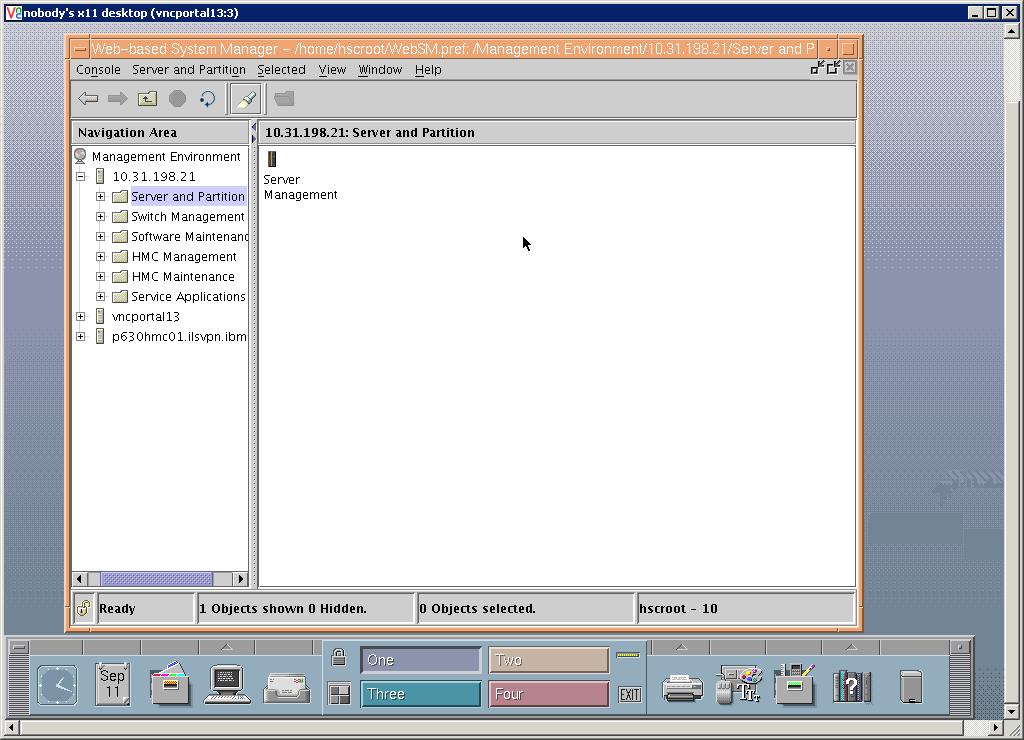
Task: Open the Style Manager on the front panel
Action: click(737, 684)
